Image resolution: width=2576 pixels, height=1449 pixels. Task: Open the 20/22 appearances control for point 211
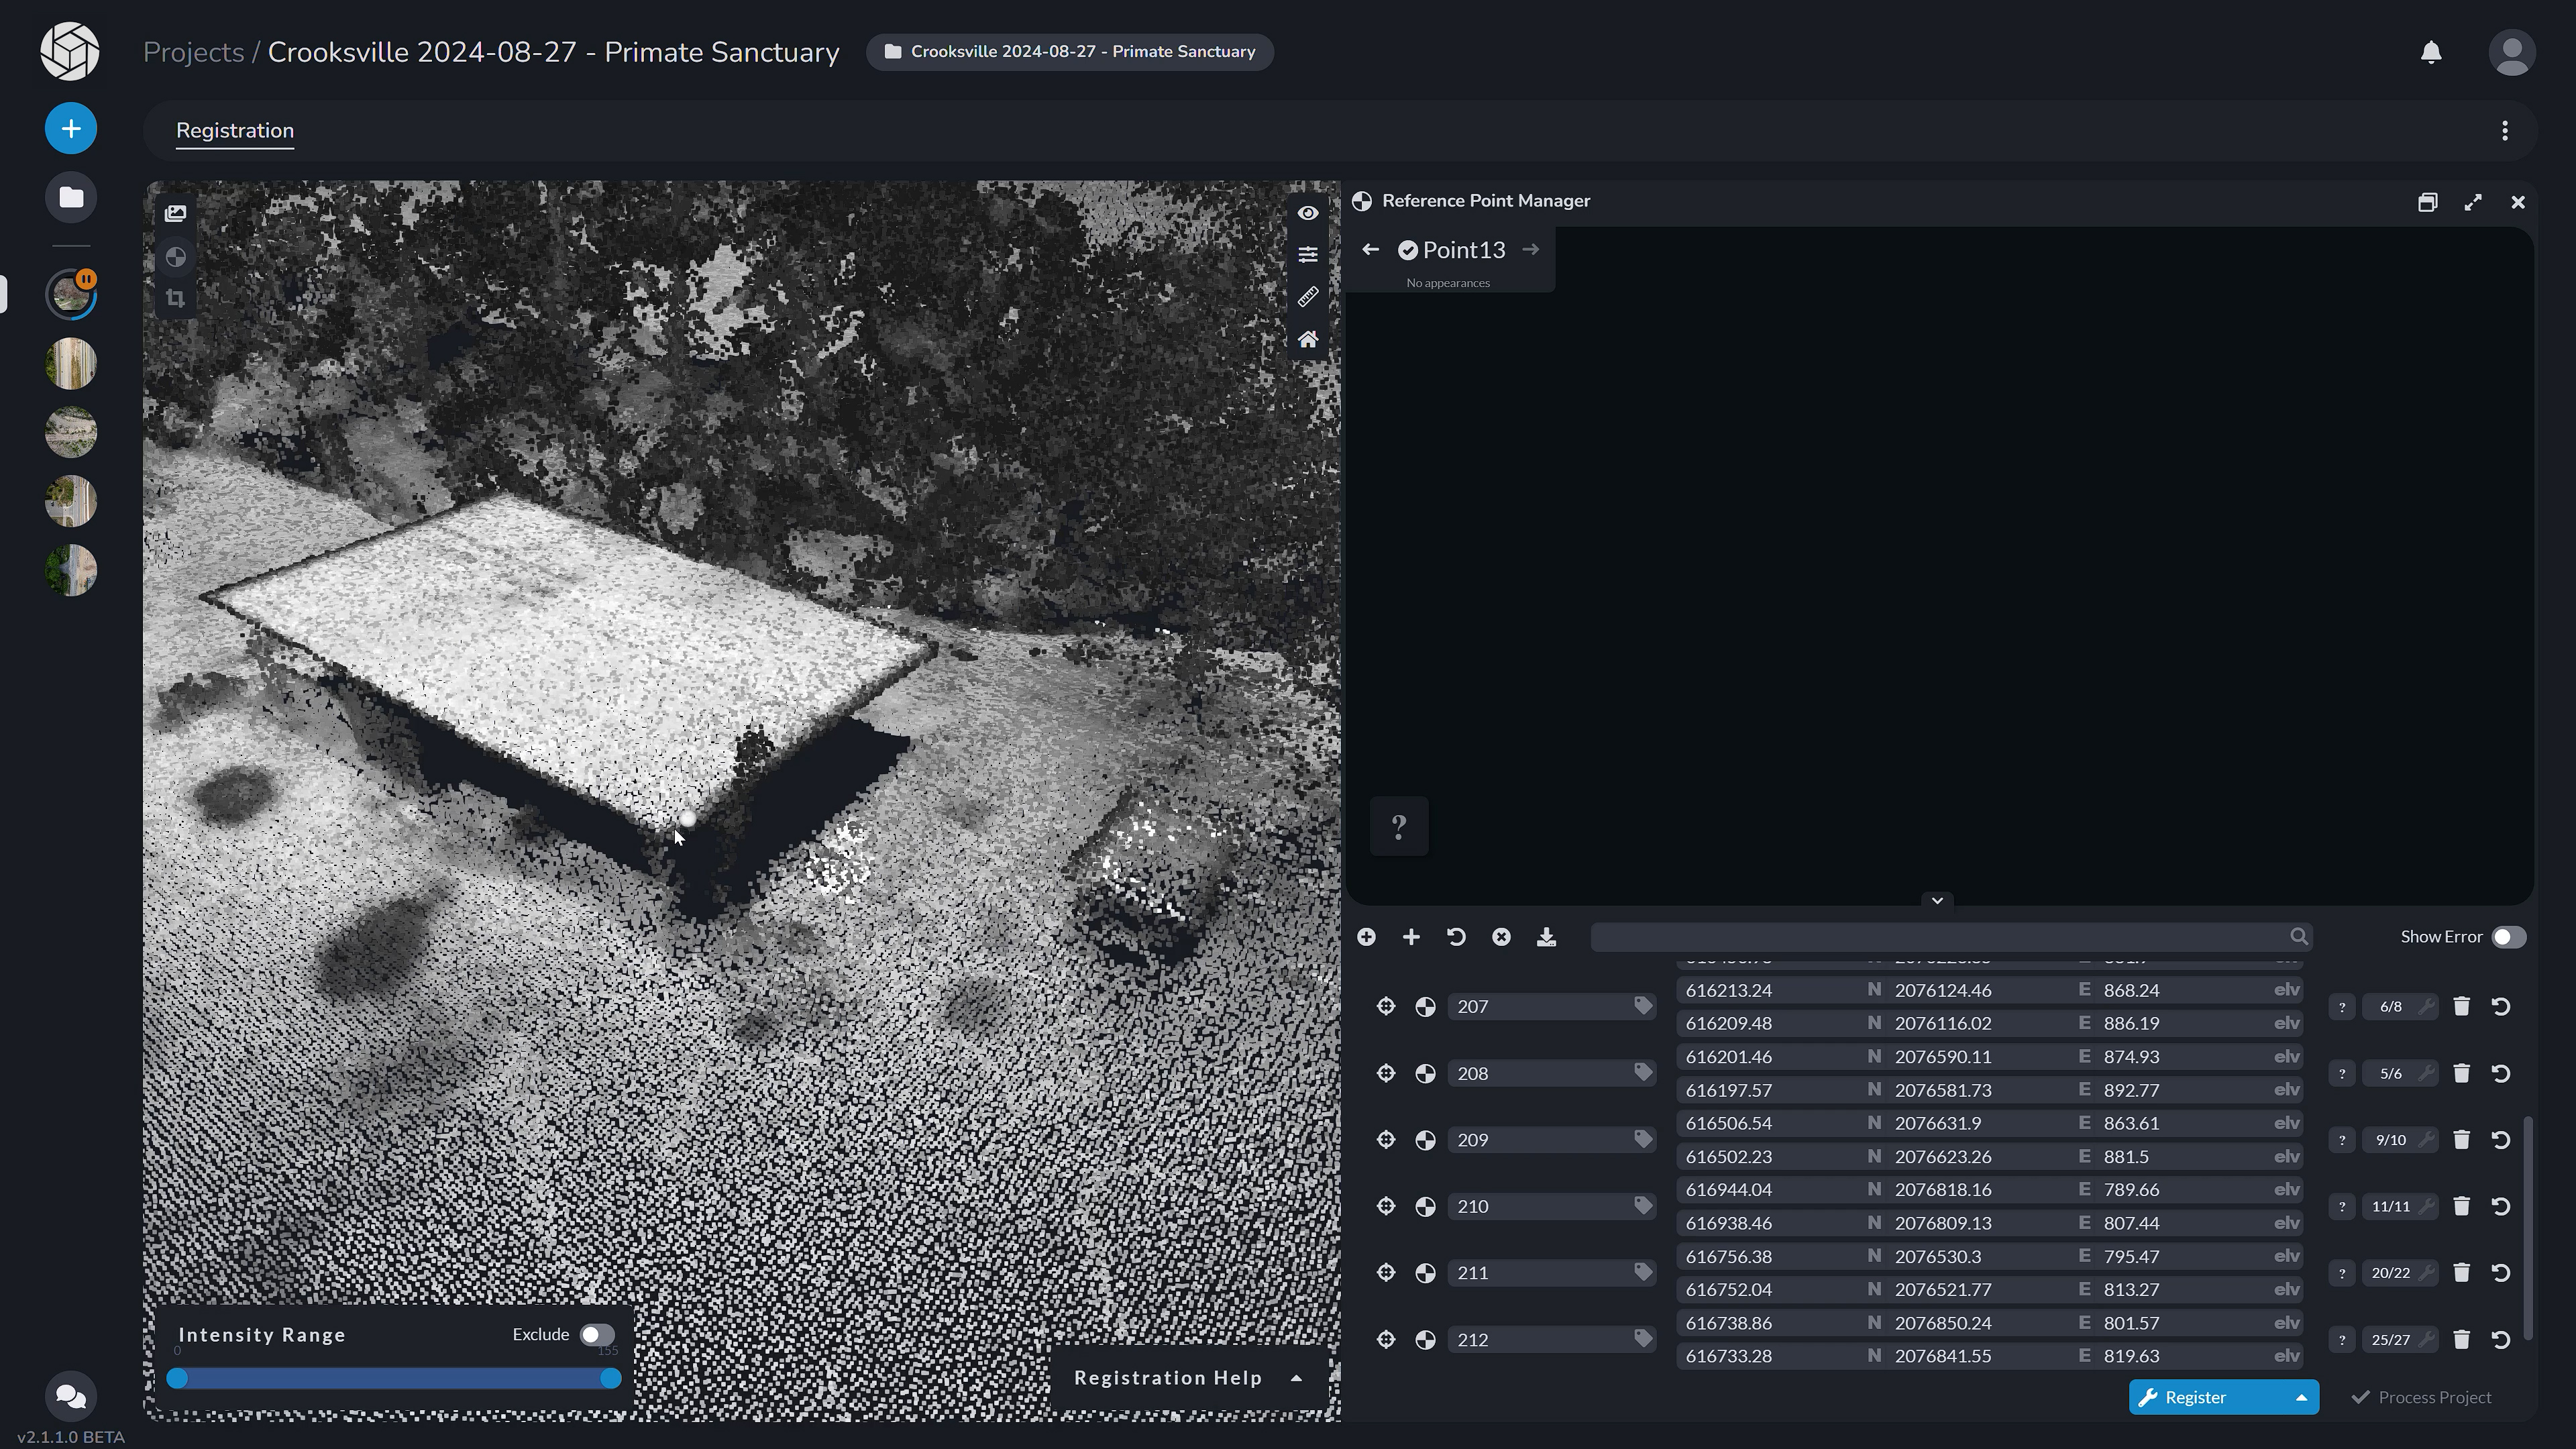[x=2399, y=1273]
